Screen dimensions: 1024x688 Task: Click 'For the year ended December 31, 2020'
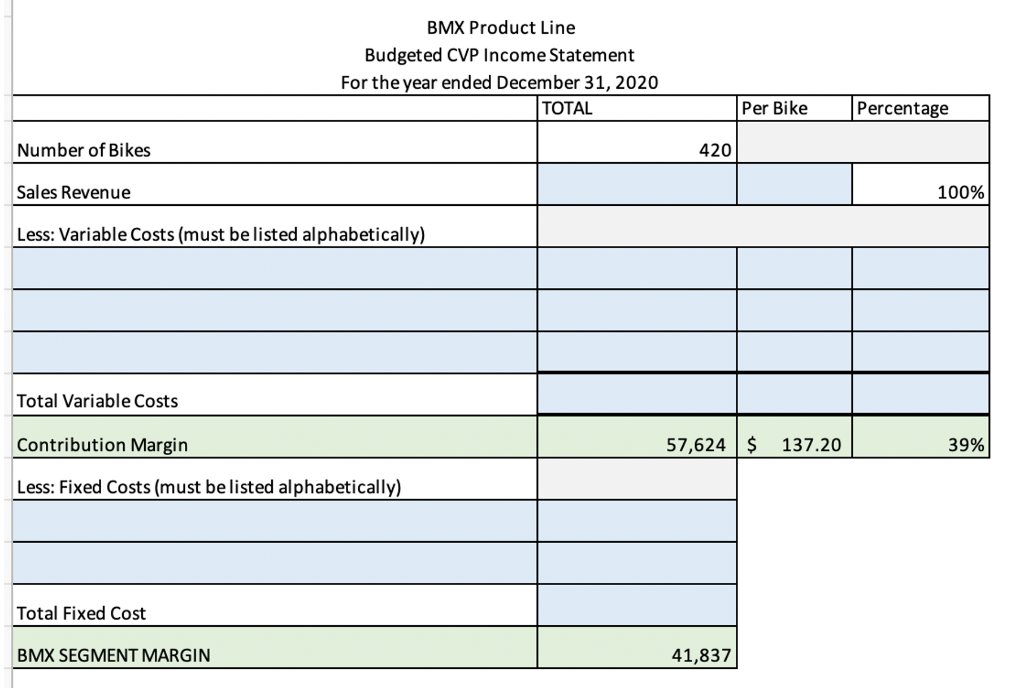(500, 82)
